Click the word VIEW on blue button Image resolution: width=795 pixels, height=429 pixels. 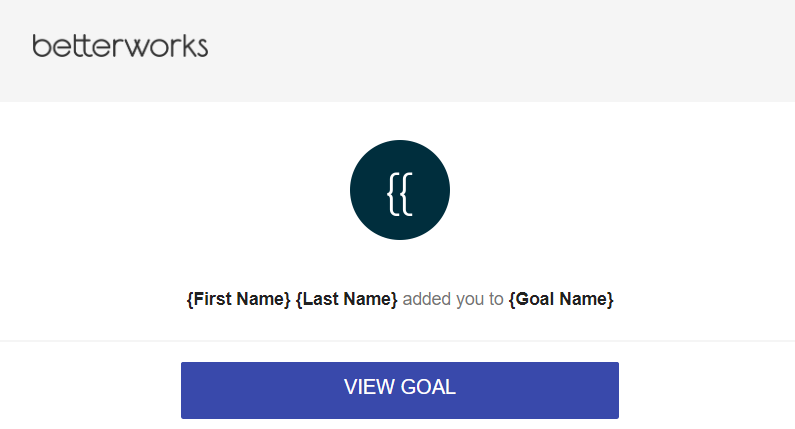[369, 387]
